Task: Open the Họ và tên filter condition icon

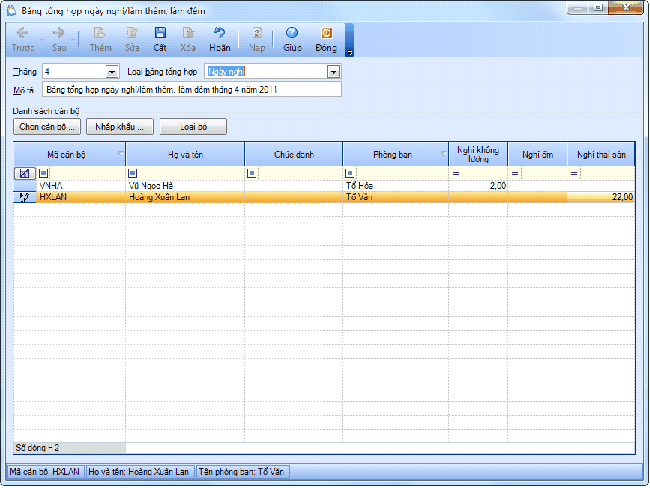Action: coord(133,173)
